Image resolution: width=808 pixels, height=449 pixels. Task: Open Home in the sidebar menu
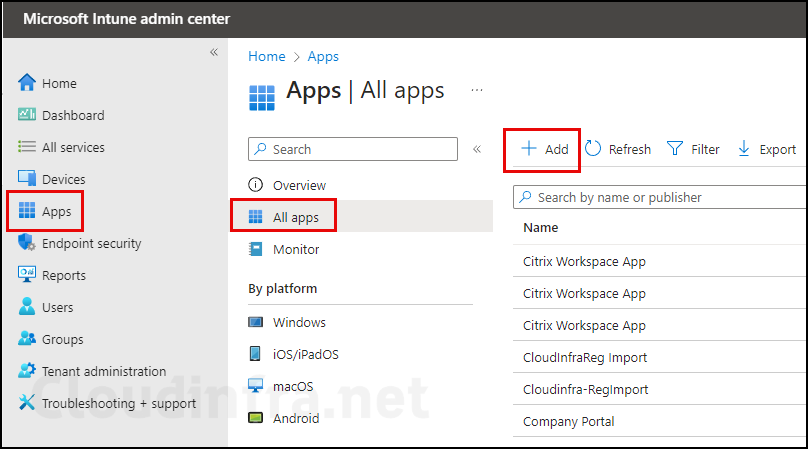[59, 84]
